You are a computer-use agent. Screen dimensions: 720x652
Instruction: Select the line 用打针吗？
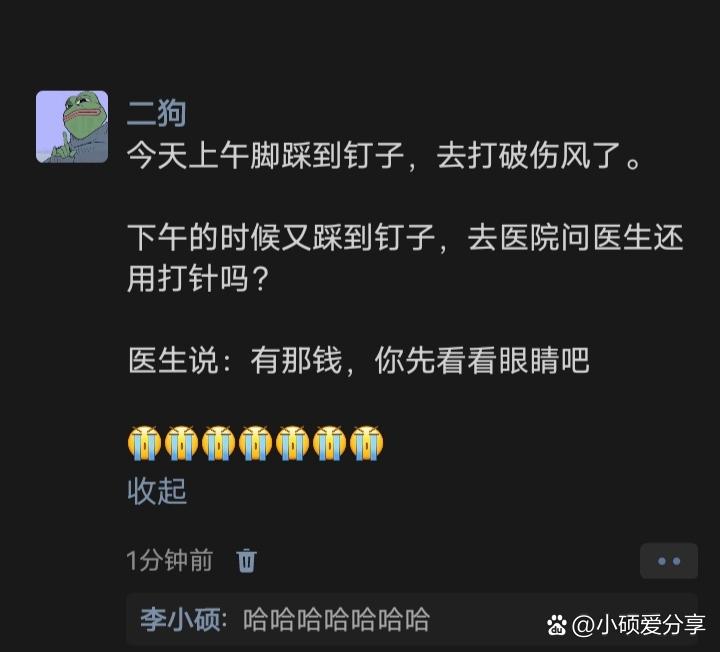(198, 279)
